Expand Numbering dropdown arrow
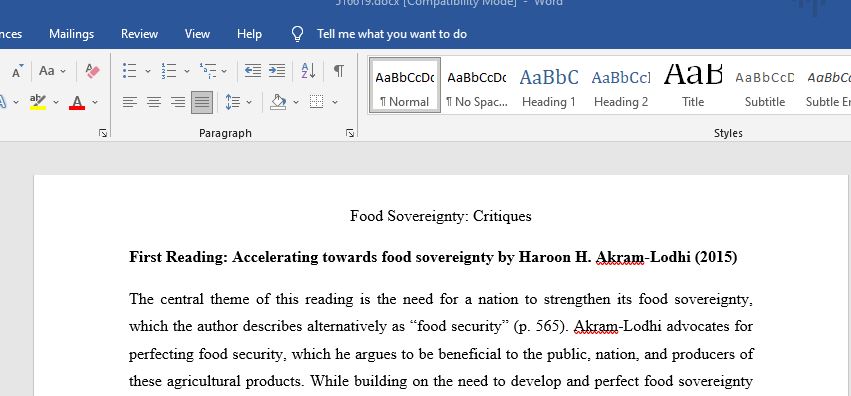This screenshot has width=851, height=396. (187, 71)
